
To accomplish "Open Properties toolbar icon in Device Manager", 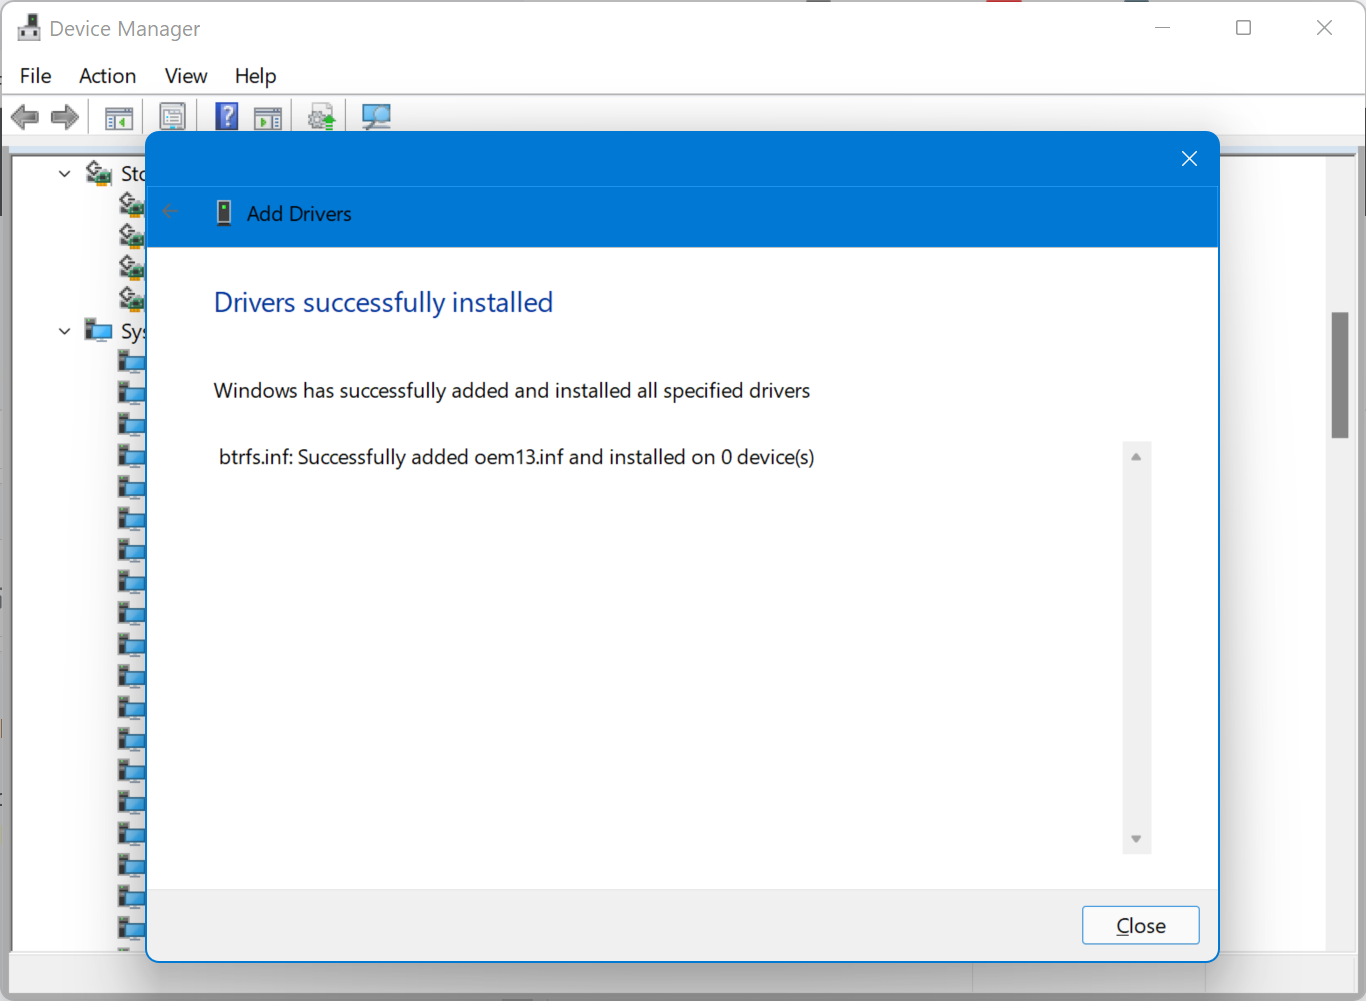I will click(173, 117).
